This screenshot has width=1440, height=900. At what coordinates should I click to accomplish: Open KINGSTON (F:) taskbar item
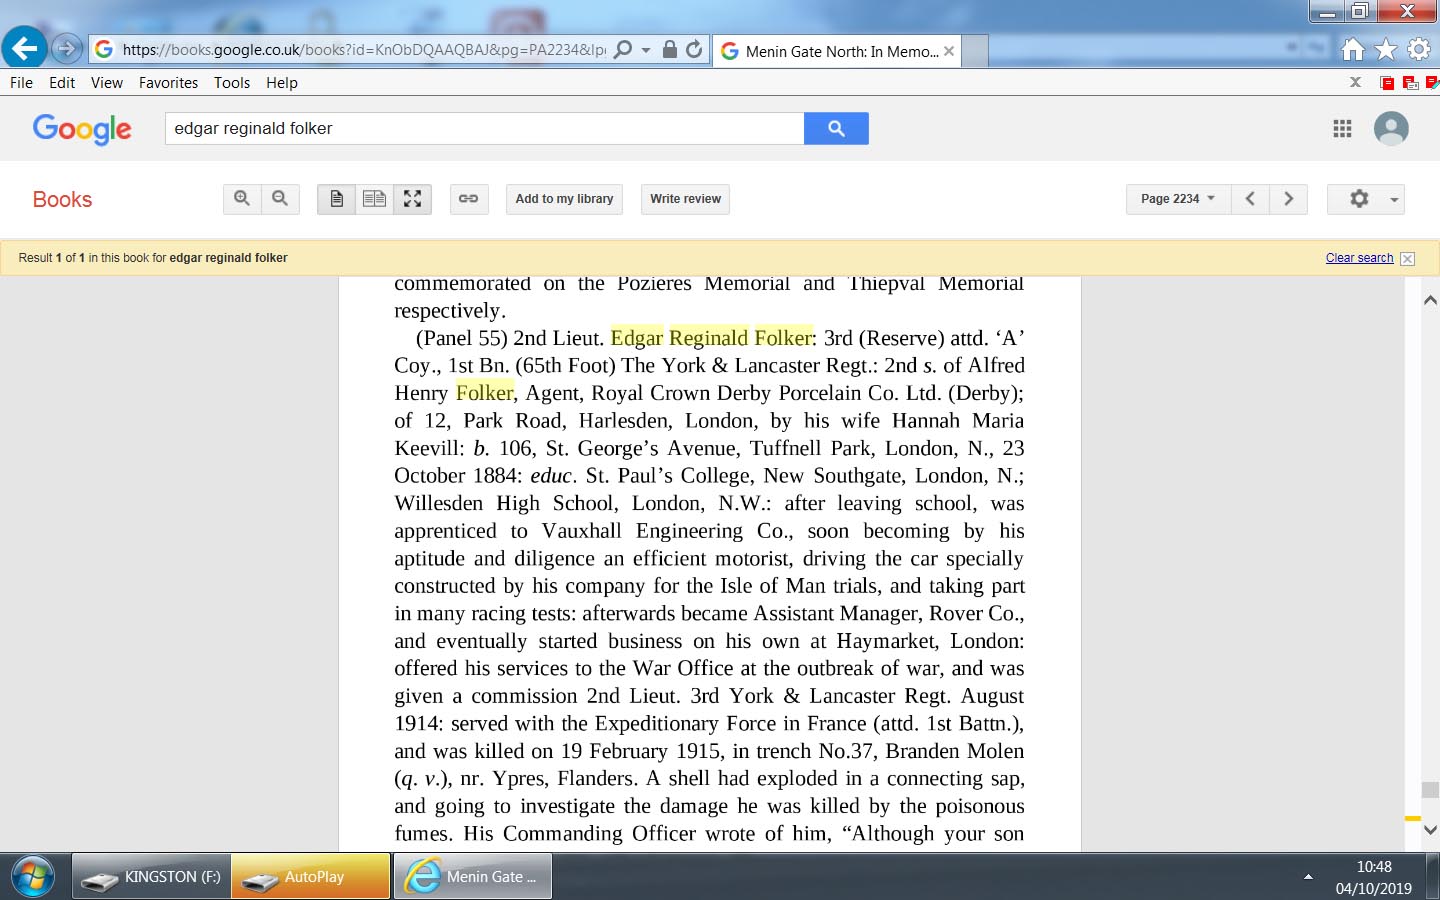tap(151, 877)
